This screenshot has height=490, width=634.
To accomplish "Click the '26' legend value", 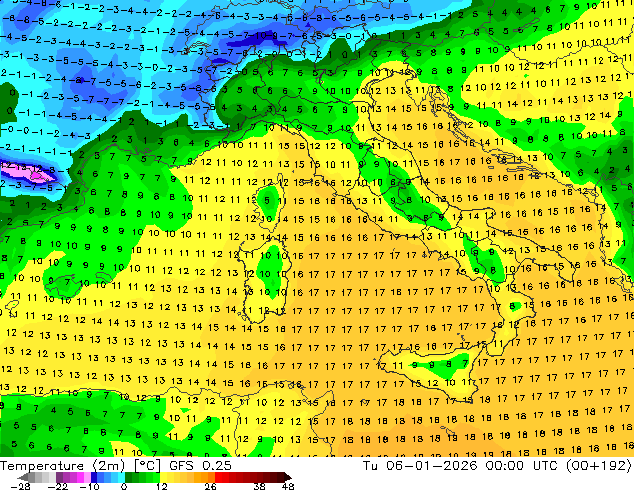I will (210, 486).
